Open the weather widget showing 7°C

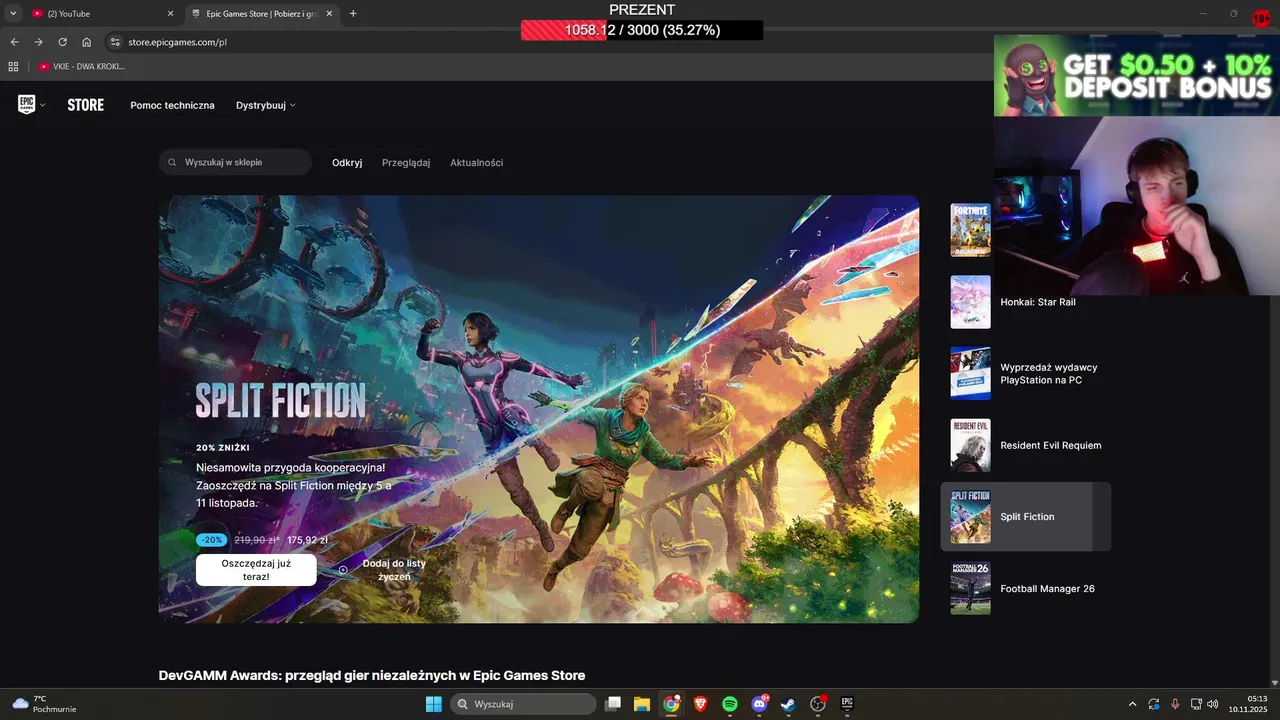click(44, 704)
